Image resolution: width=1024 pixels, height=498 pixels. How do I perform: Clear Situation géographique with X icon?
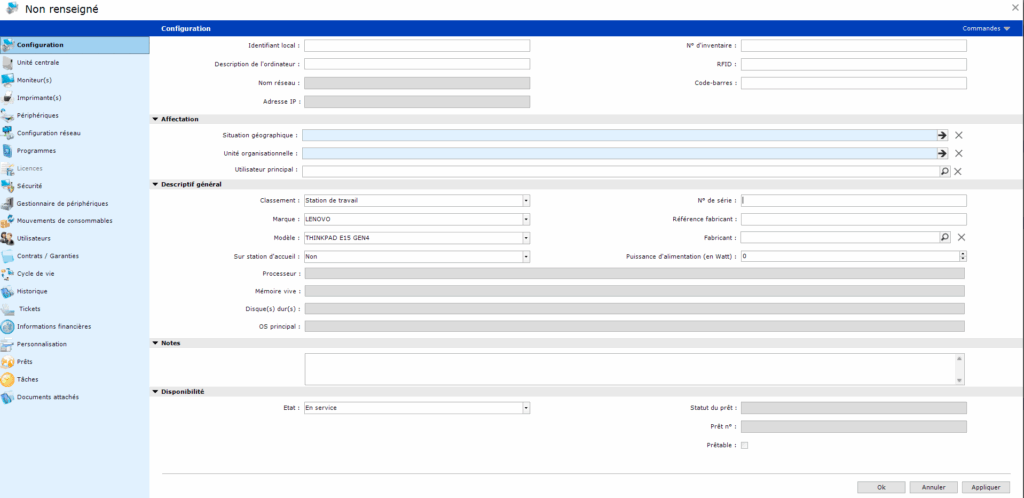pyautogui.click(x=959, y=135)
